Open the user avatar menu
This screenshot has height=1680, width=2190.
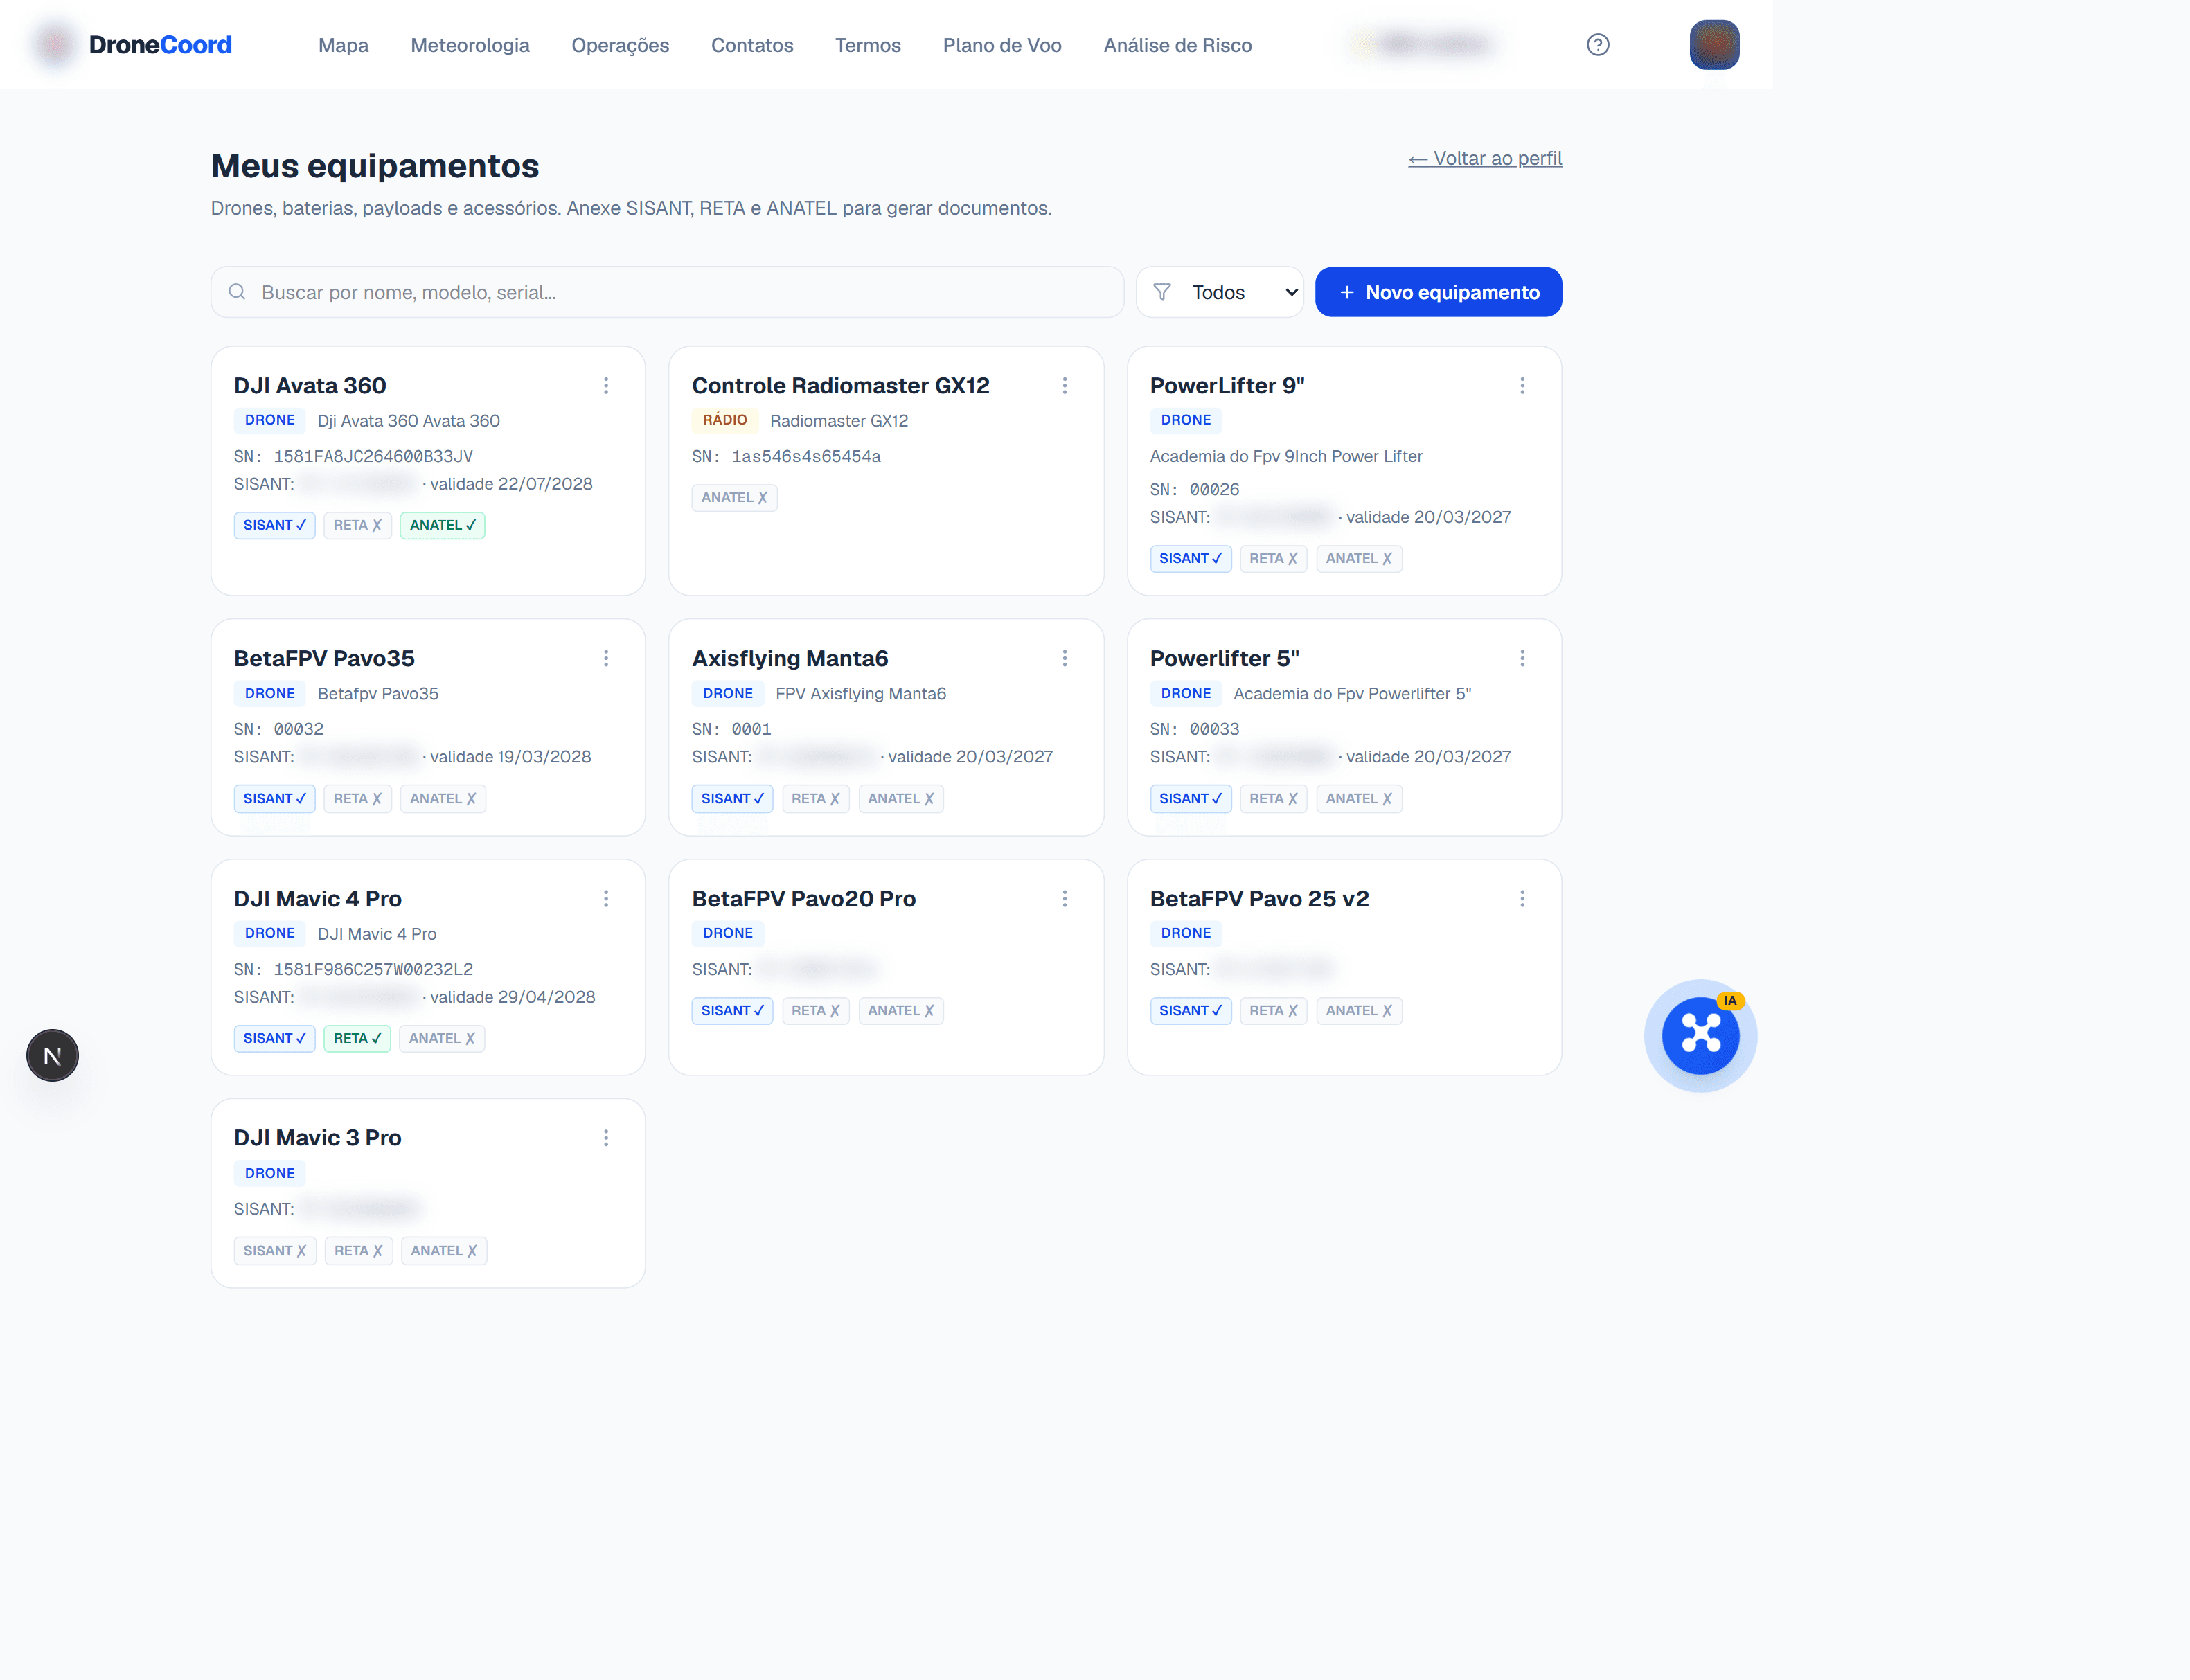pyautogui.click(x=1714, y=45)
